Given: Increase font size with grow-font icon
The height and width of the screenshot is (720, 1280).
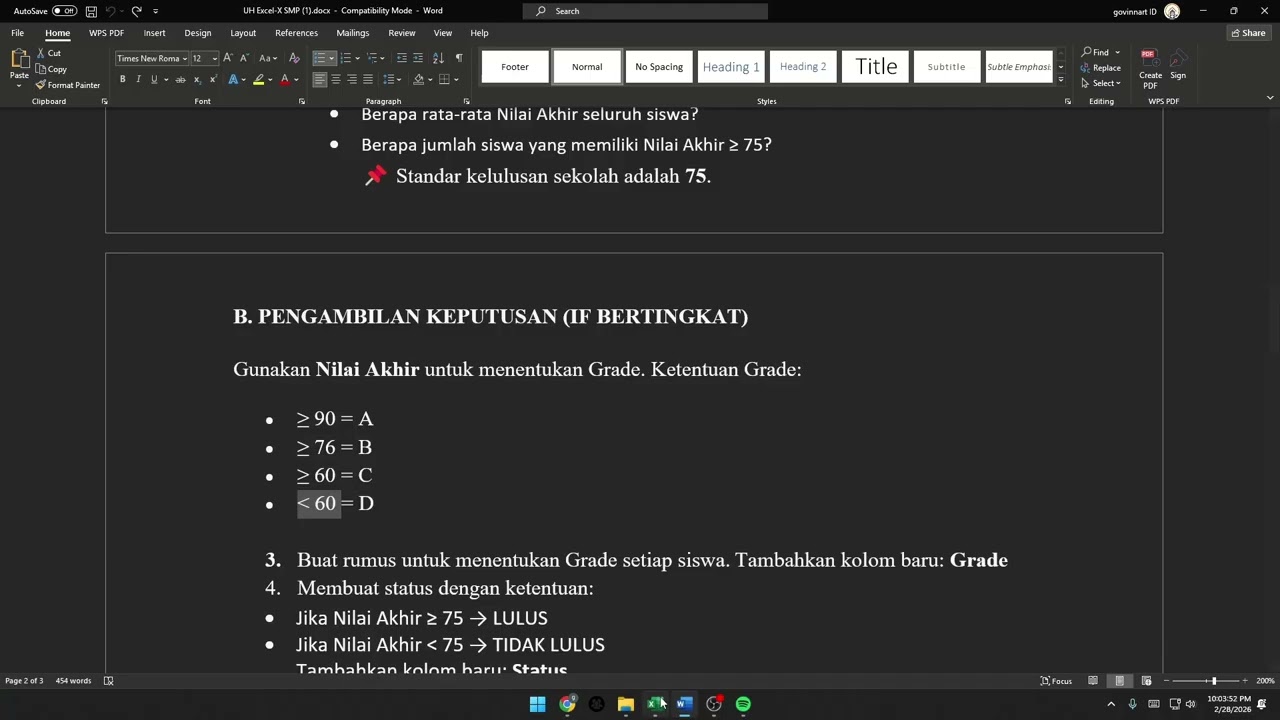Looking at the screenshot, I should pyautogui.click(x=228, y=58).
